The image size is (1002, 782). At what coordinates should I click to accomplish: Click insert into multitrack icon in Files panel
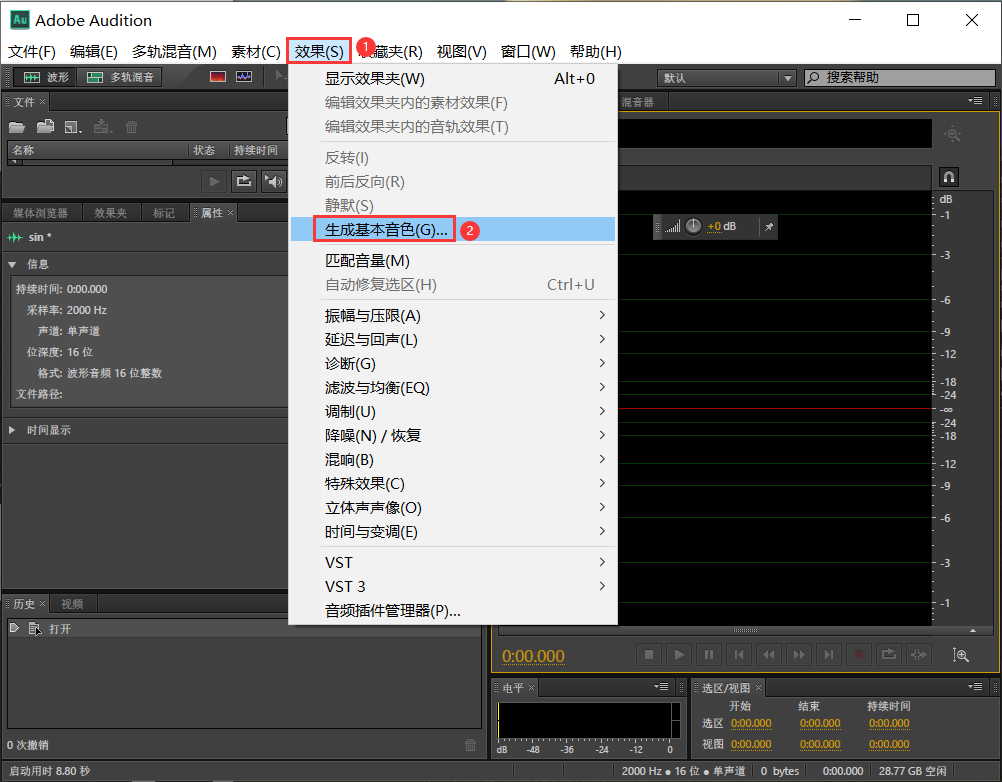coord(102,127)
